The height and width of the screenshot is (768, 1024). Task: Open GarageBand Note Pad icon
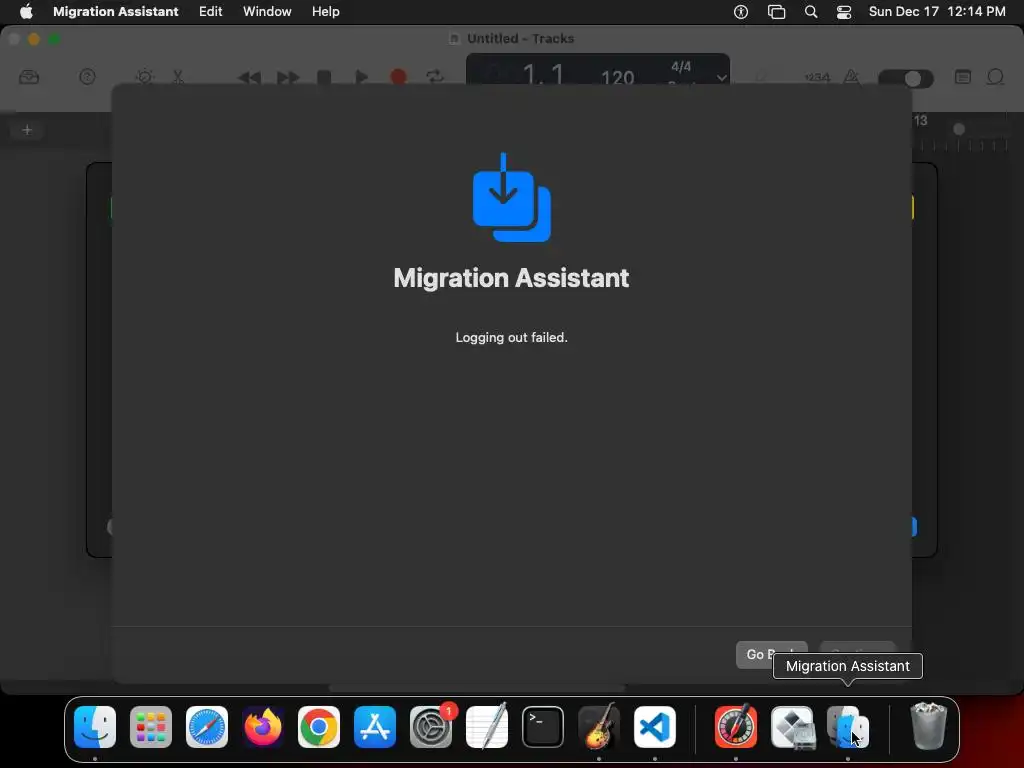point(963,77)
